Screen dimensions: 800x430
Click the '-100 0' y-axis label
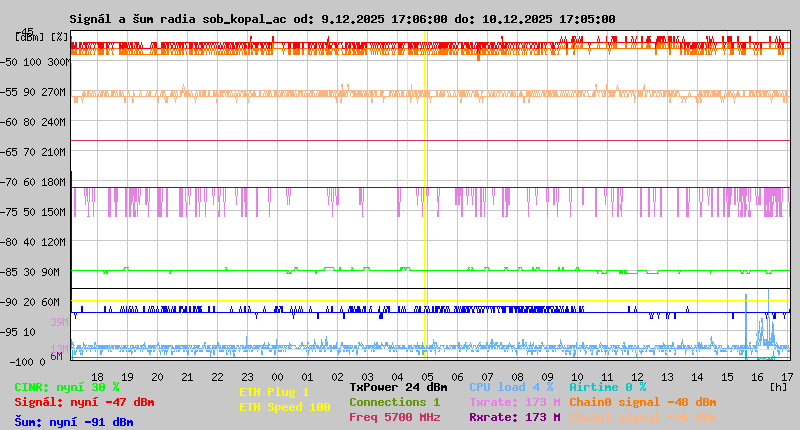28,362
